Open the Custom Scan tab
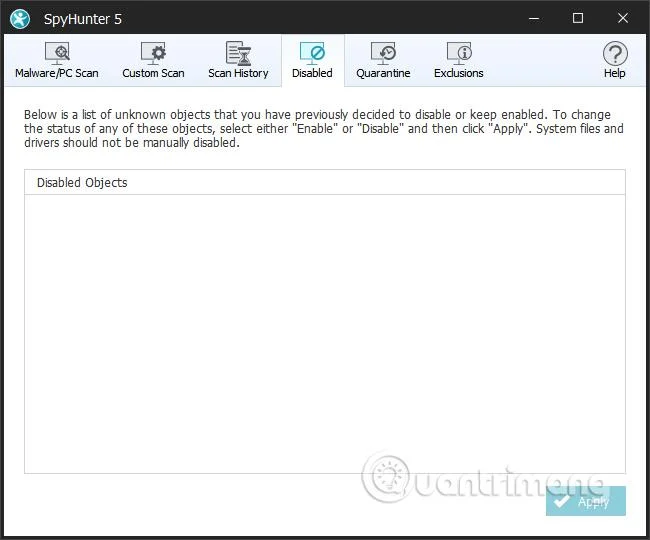Screen dimensions: 650x540 153,61
